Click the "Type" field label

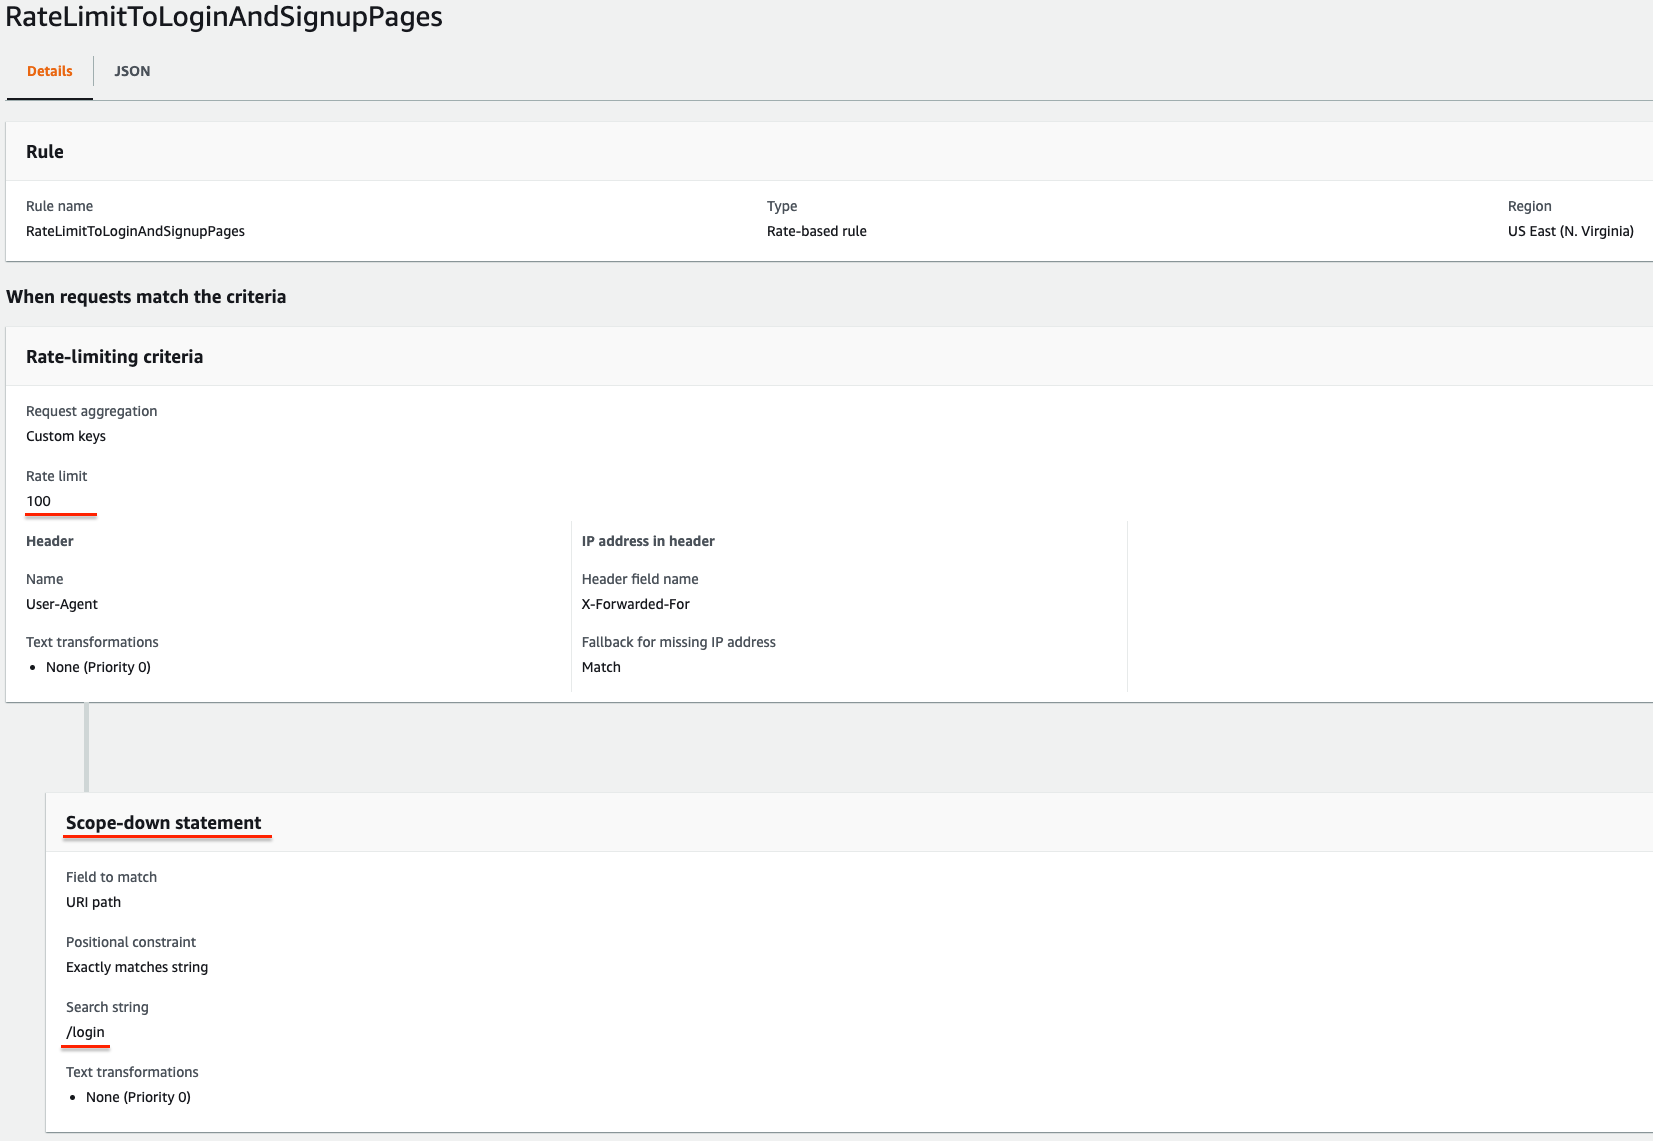pos(782,206)
